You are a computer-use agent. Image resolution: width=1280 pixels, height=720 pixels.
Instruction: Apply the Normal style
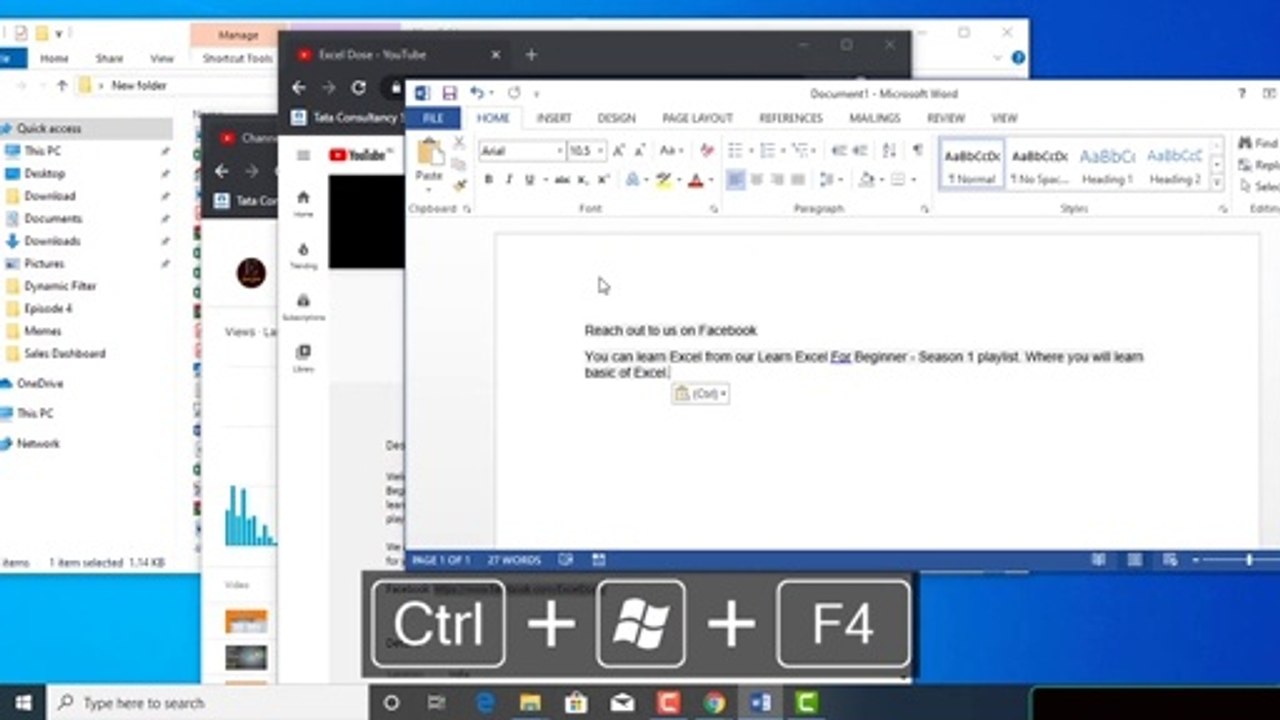(972, 165)
